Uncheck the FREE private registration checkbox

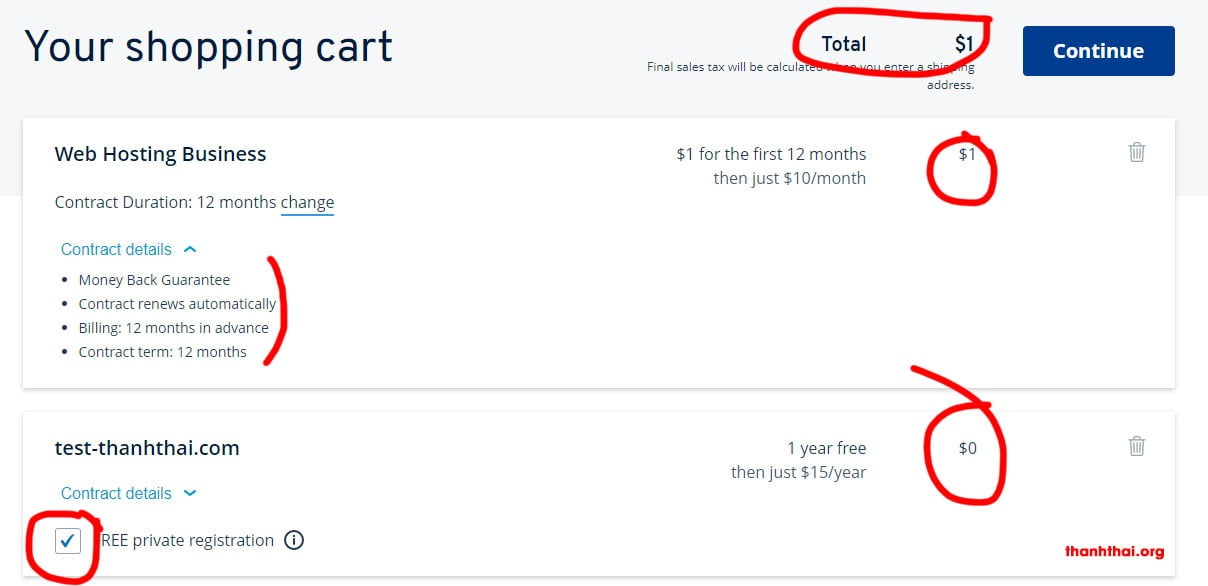coord(68,541)
